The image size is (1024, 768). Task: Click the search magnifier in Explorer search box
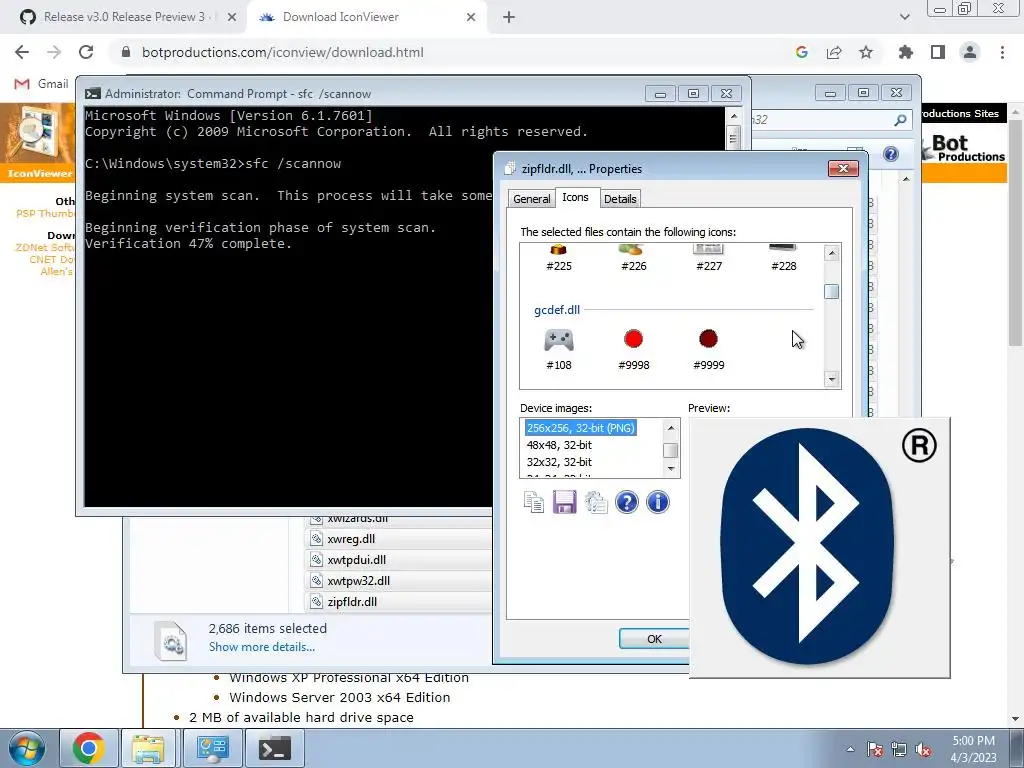tap(900, 120)
